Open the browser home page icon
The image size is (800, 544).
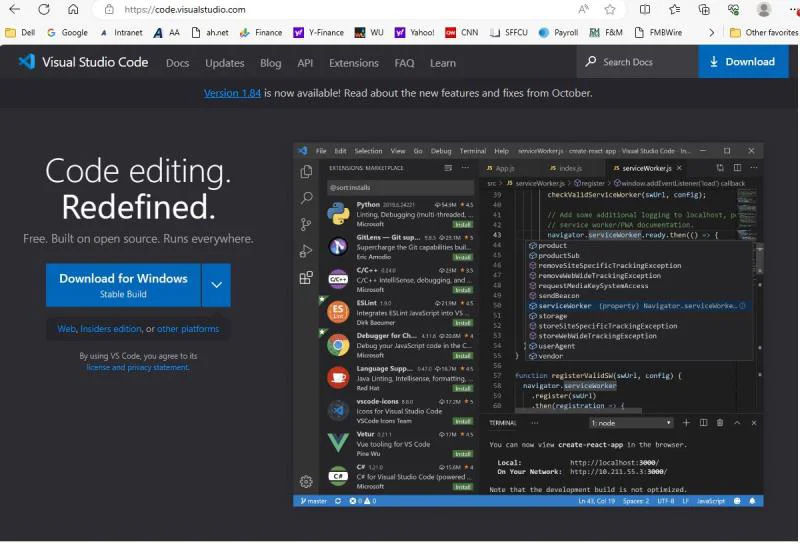73,9
